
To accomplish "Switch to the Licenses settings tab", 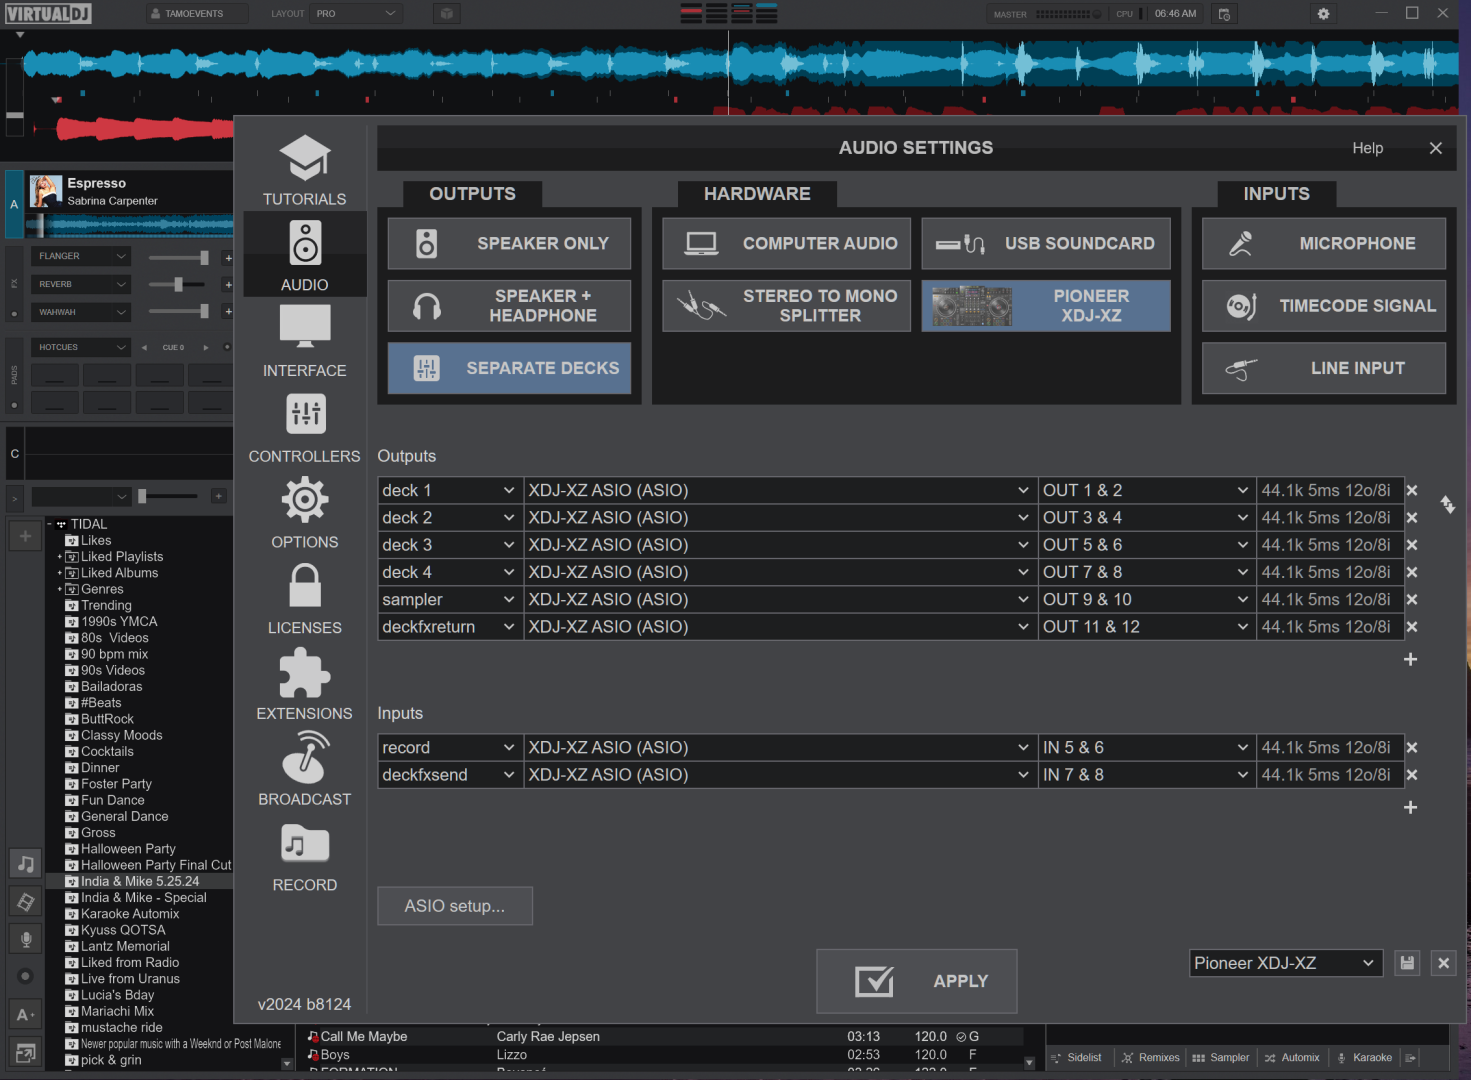I will (305, 600).
